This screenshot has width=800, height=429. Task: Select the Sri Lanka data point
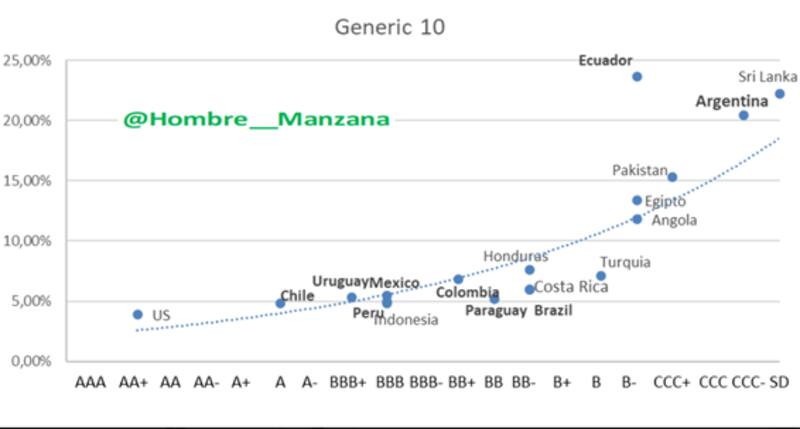point(779,94)
